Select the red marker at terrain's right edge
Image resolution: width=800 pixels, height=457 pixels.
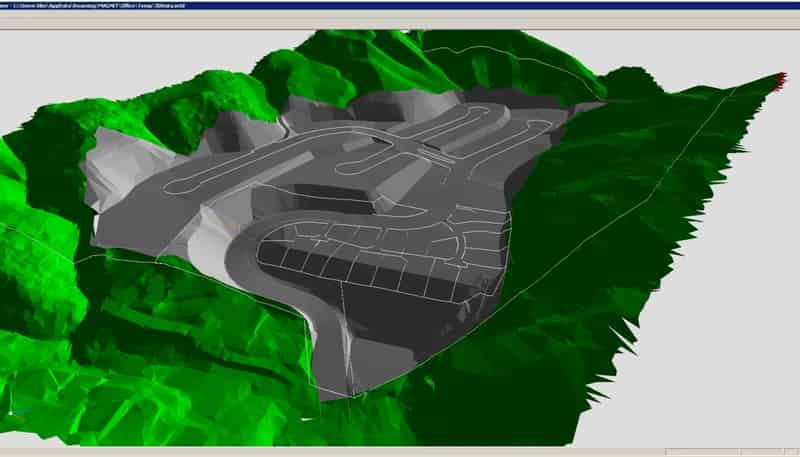[x=781, y=80]
